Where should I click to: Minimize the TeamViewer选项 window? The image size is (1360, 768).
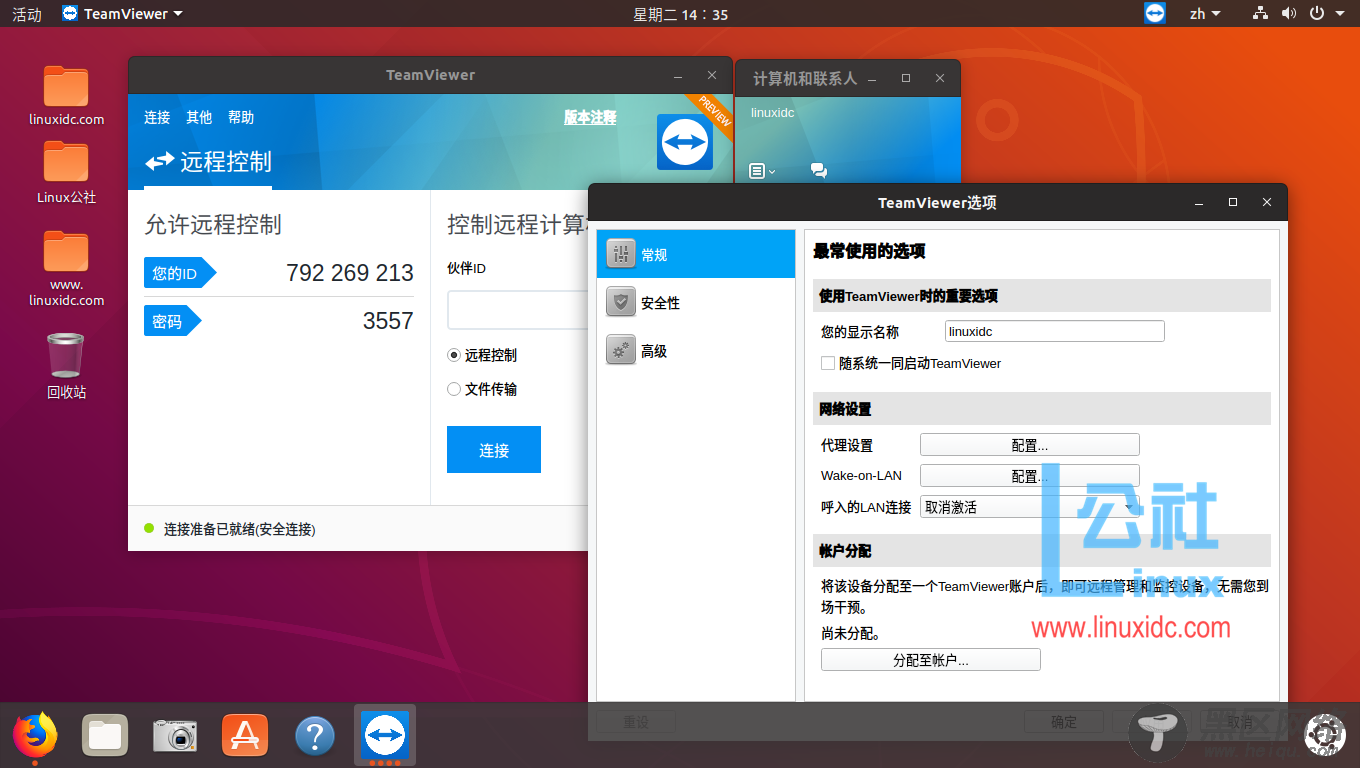(x=1199, y=202)
